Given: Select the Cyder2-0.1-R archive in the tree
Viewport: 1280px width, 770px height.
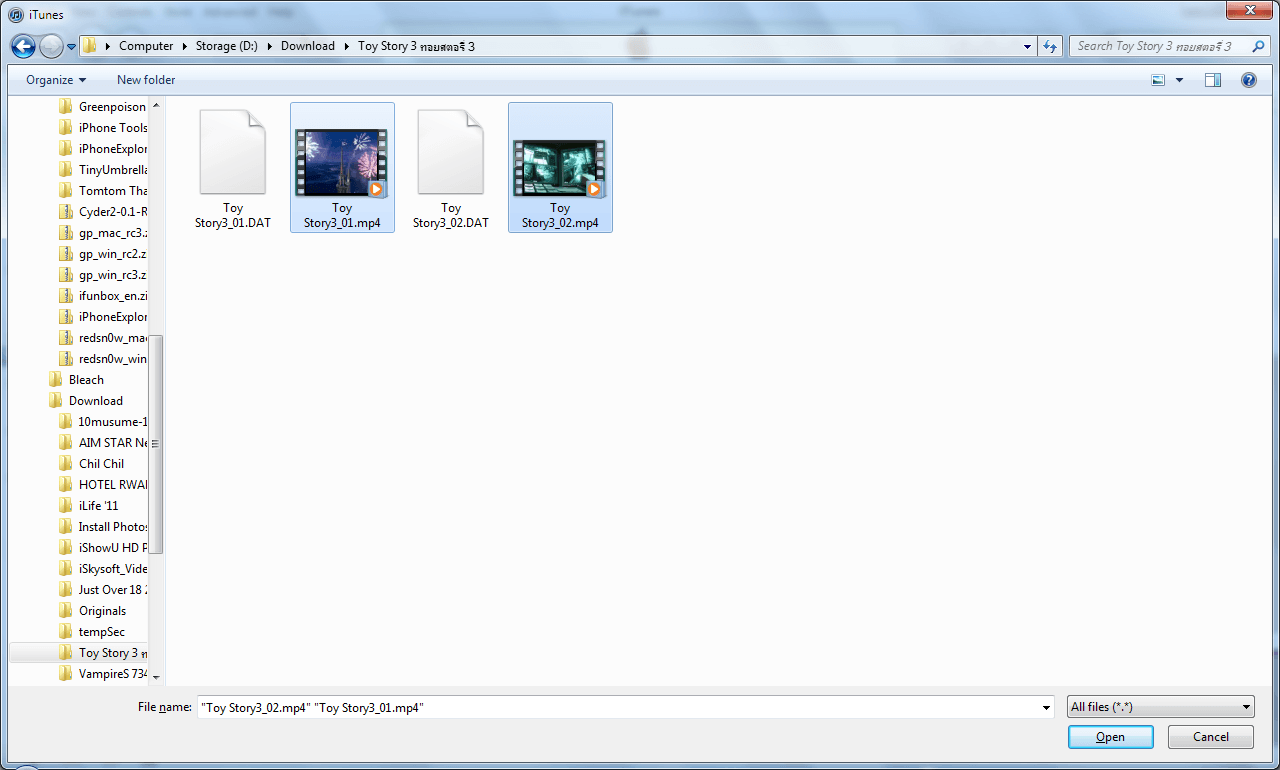Looking at the screenshot, I should pyautogui.click(x=103, y=212).
